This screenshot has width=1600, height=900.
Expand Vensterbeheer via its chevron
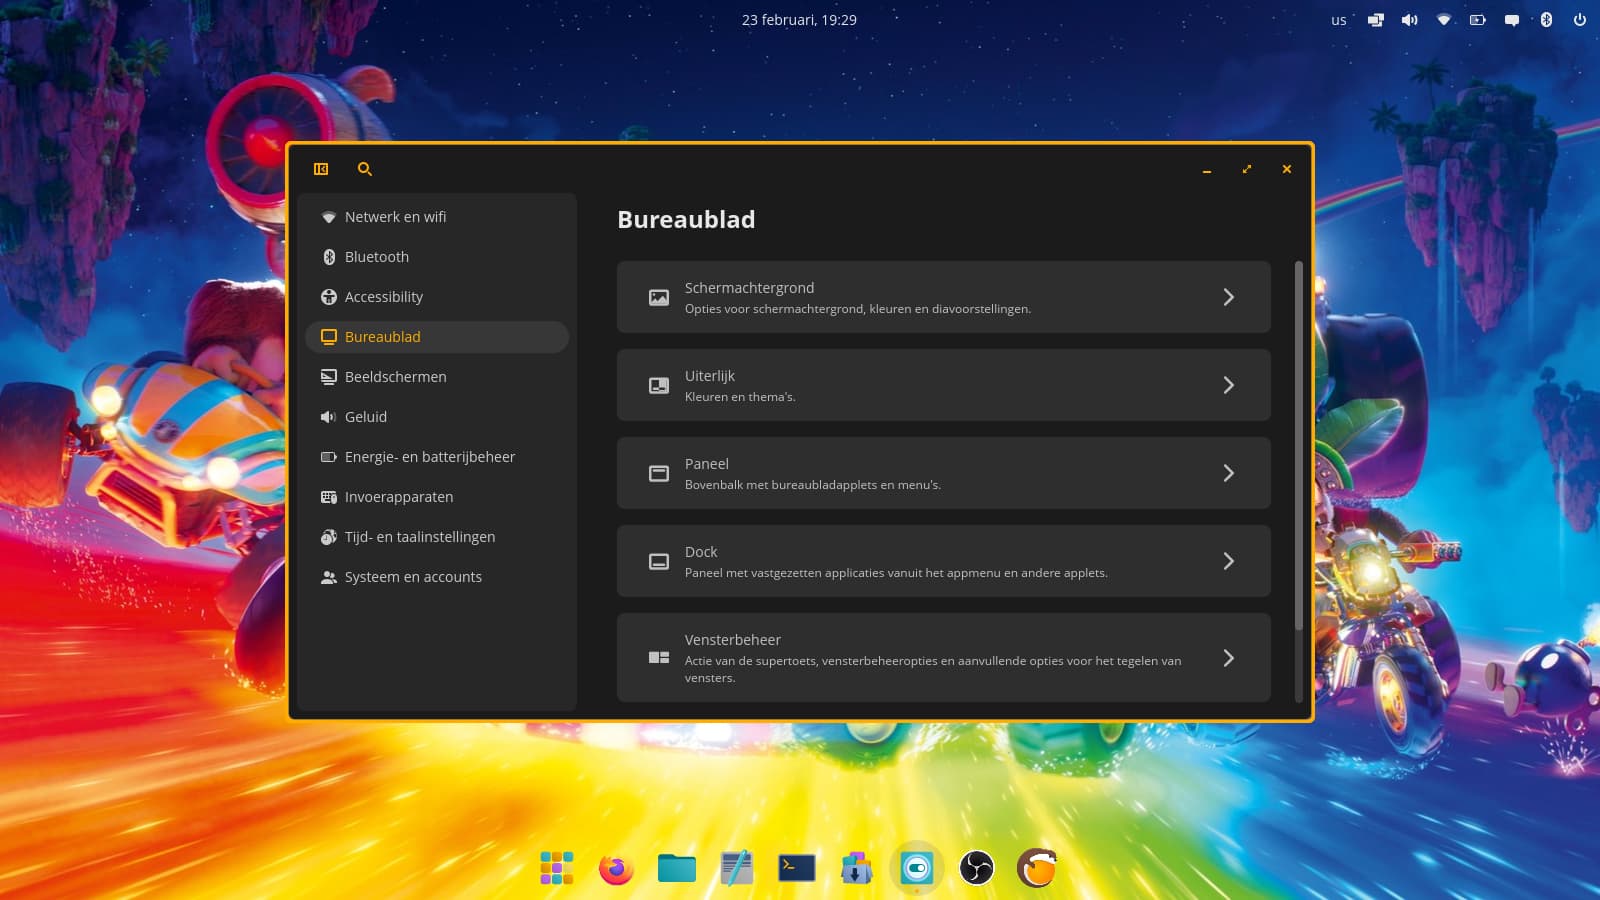pyautogui.click(x=1229, y=658)
